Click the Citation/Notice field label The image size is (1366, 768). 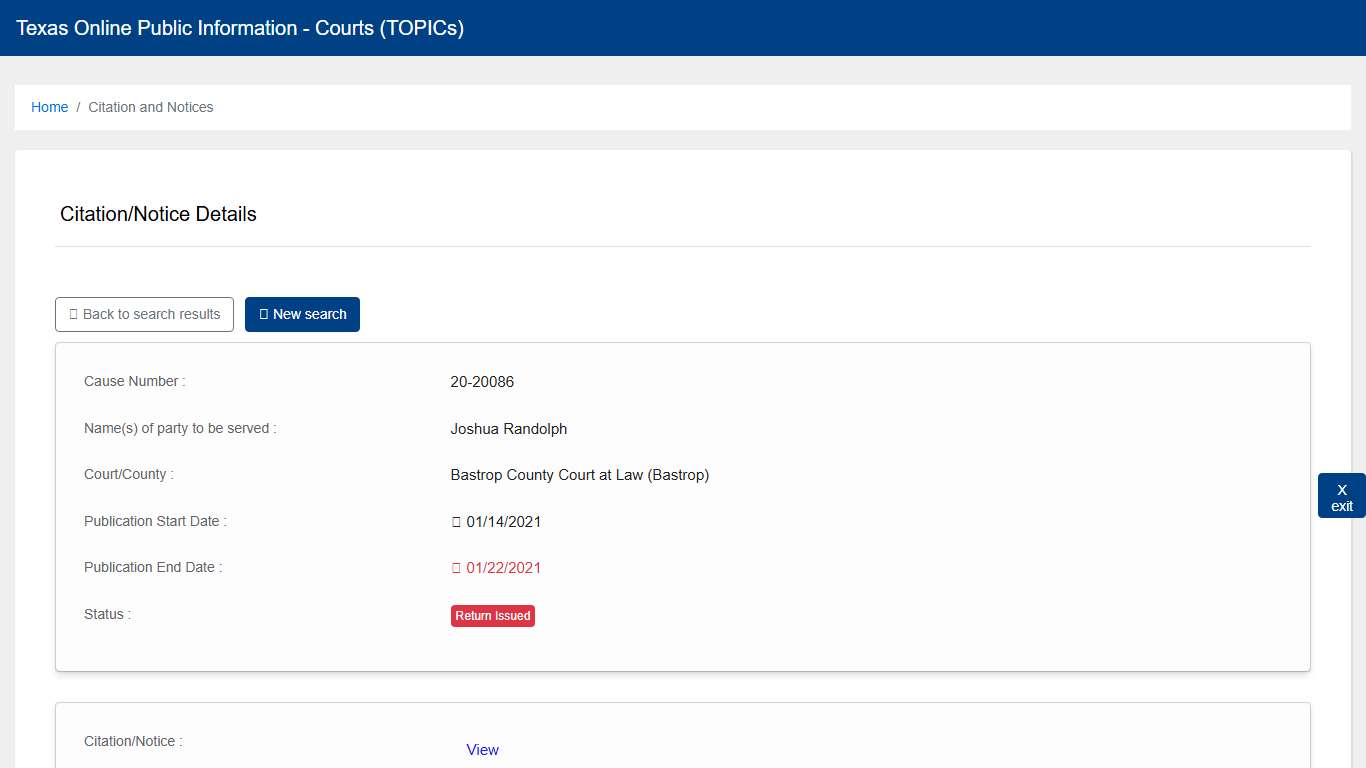pos(133,741)
